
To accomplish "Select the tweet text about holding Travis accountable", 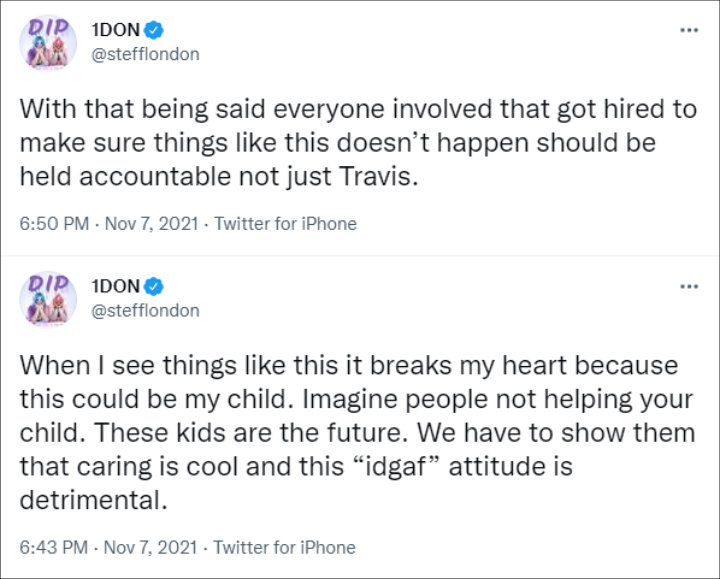I will (358, 143).
